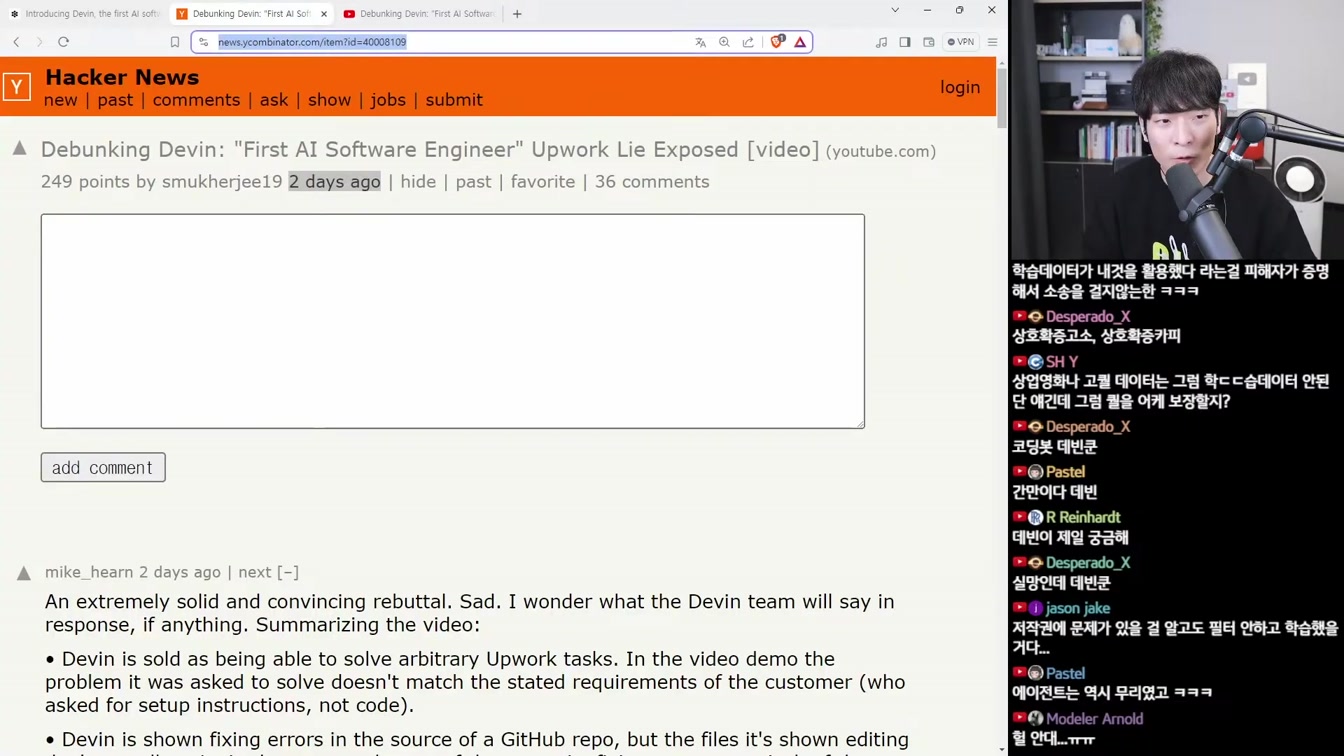Open the 'show' section
1344x756 pixels.
pyautogui.click(x=329, y=100)
